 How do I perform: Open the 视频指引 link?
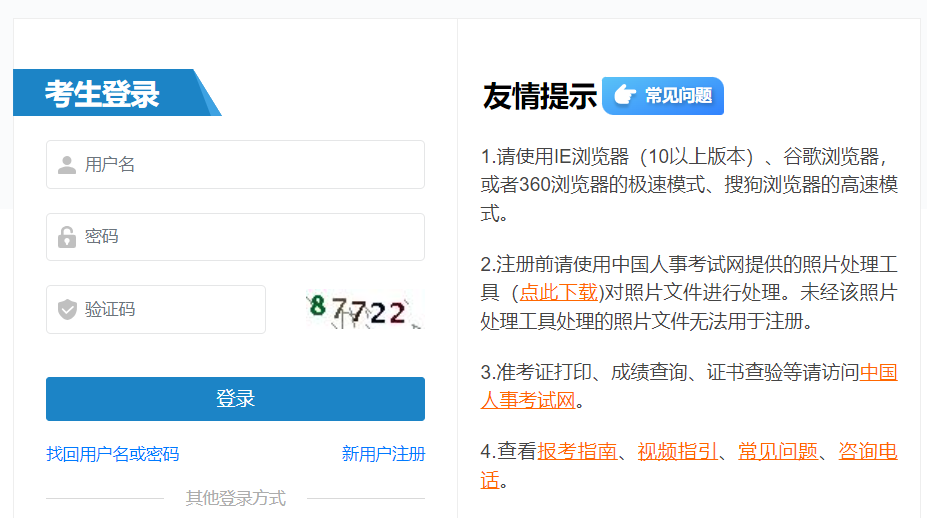pyautogui.click(x=677, y=451)
